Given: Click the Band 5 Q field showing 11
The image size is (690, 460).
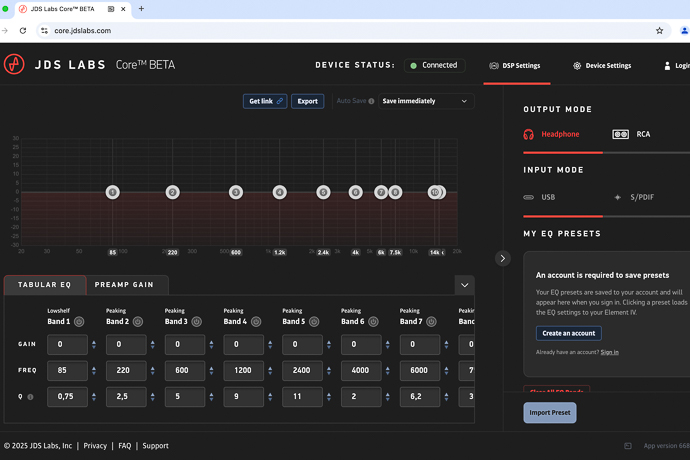Looking at the screenshot, I should (302, 397).
